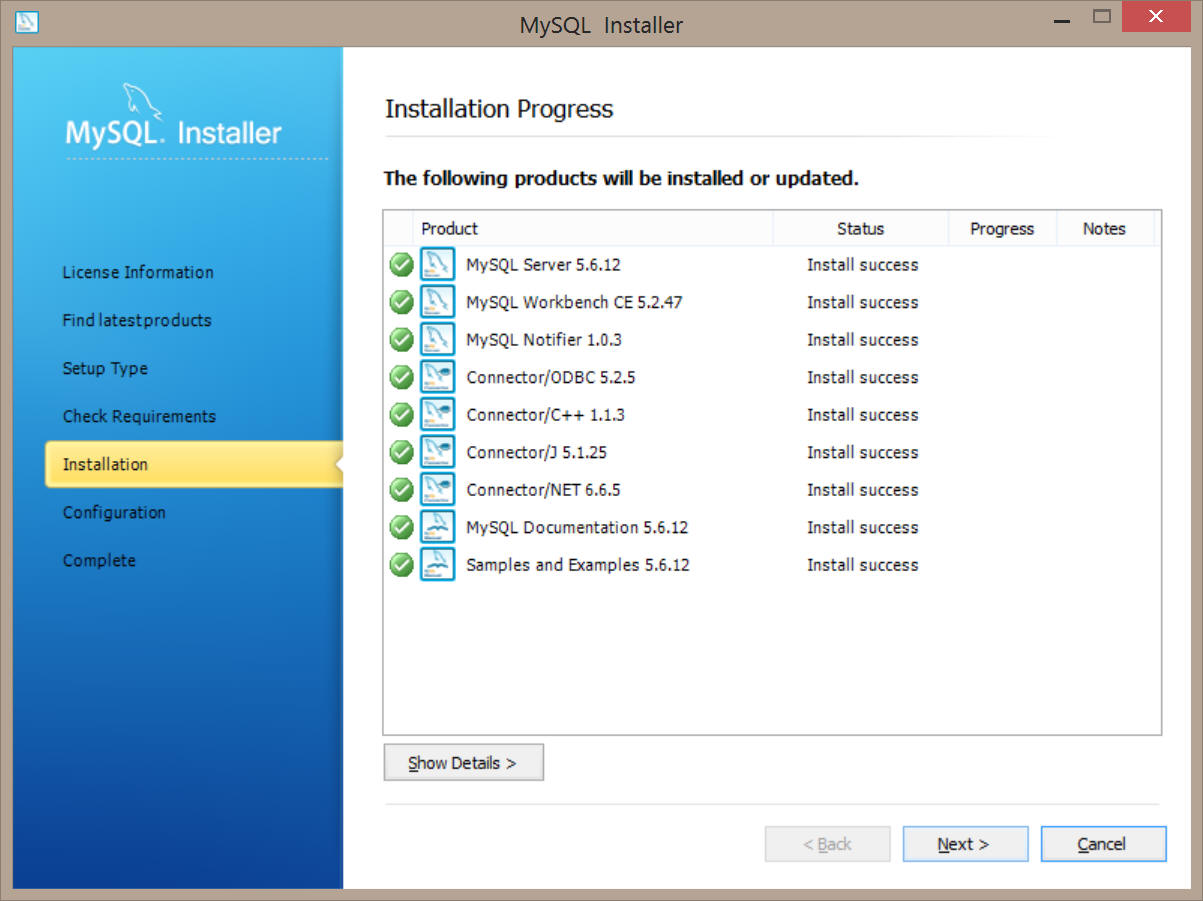Click the Connector/ODBC 5.2.5 icon
The width and height of the screenshot is (1203, 901).
point(437,377)
